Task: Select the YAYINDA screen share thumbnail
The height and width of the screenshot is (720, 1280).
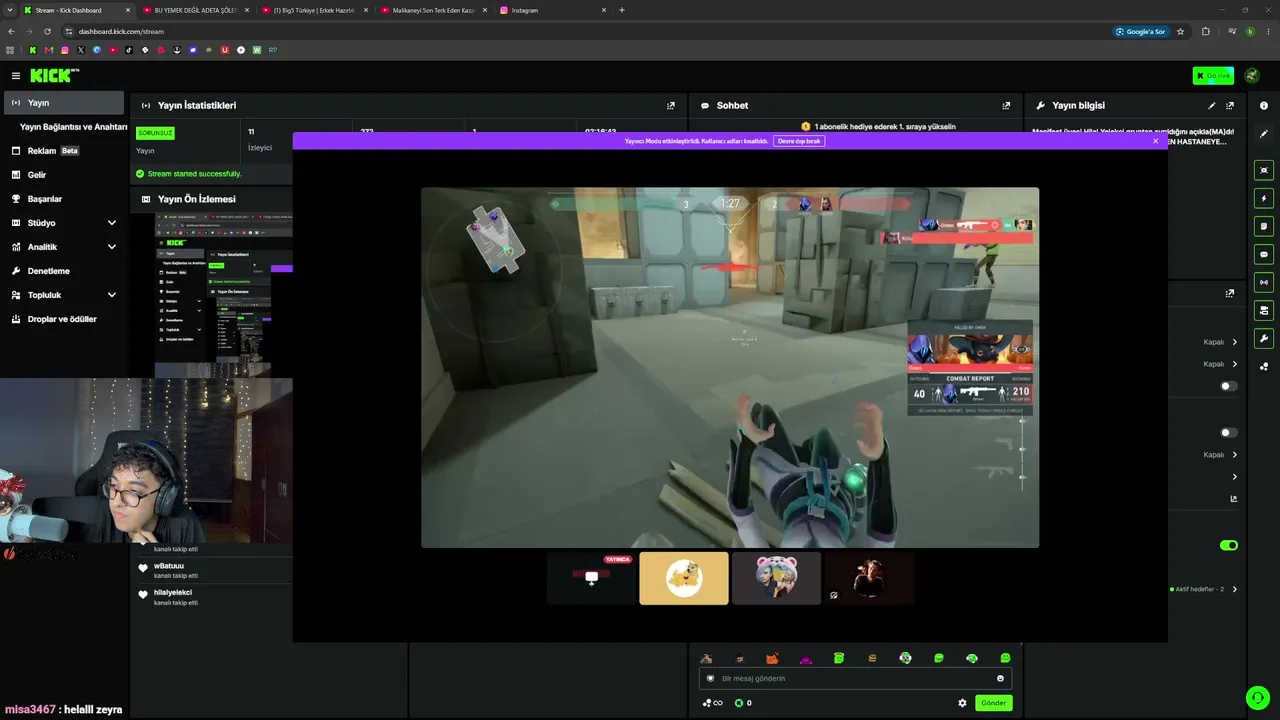Action: (591, 578)
